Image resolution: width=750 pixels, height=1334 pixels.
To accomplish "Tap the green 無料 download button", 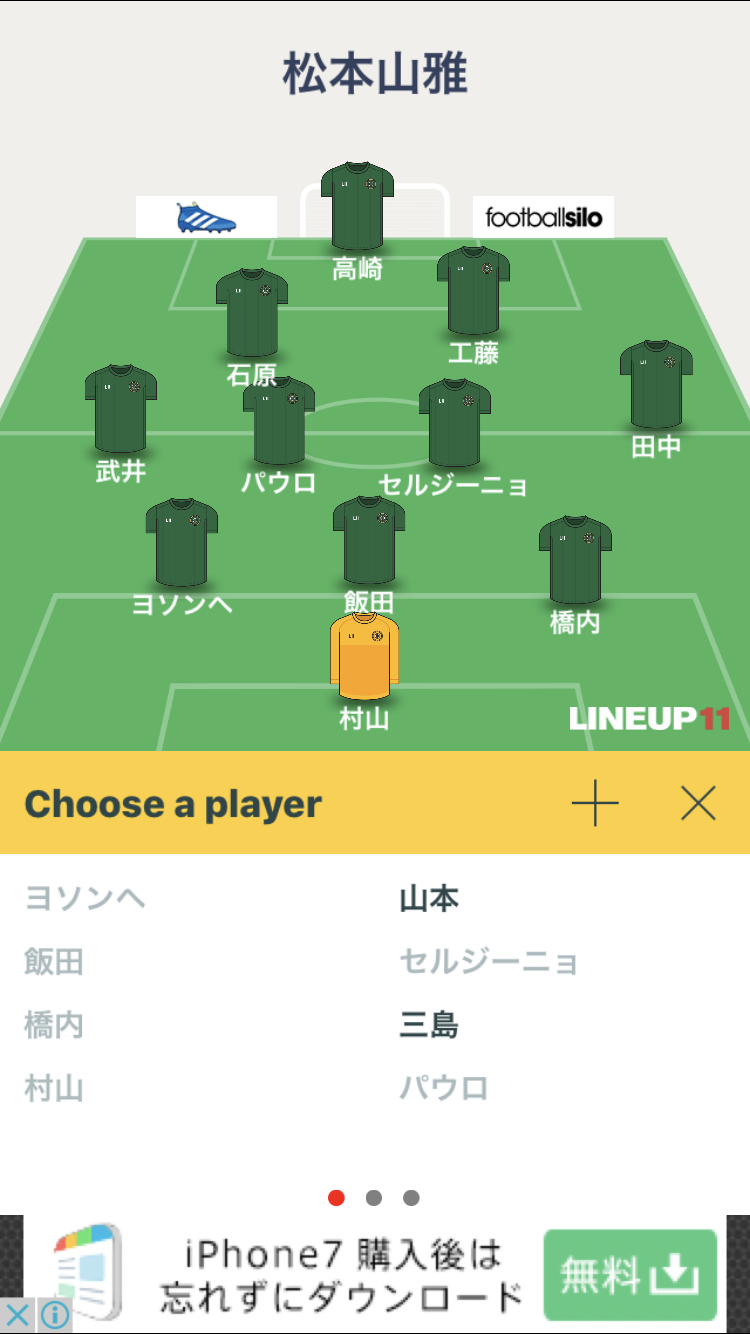I will coord(630,1275).
